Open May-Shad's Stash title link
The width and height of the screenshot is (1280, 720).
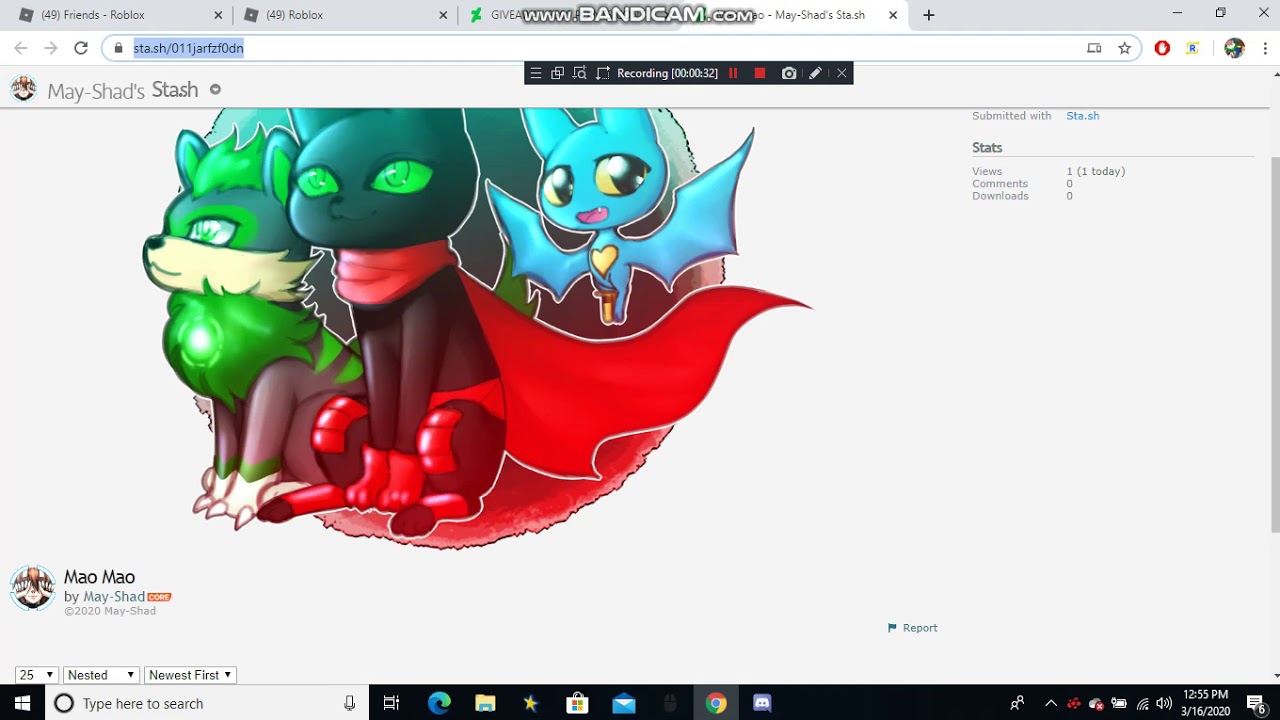[122, 90]
